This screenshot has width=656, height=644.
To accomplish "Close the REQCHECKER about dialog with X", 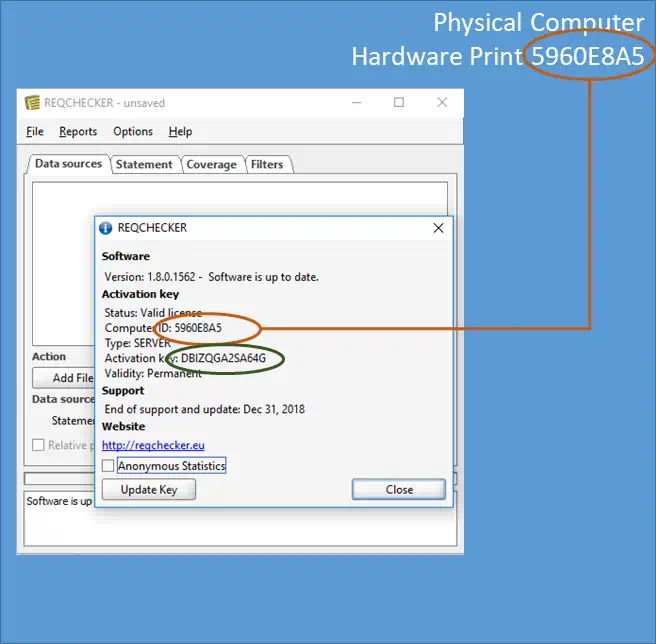I will coord(438,228).
